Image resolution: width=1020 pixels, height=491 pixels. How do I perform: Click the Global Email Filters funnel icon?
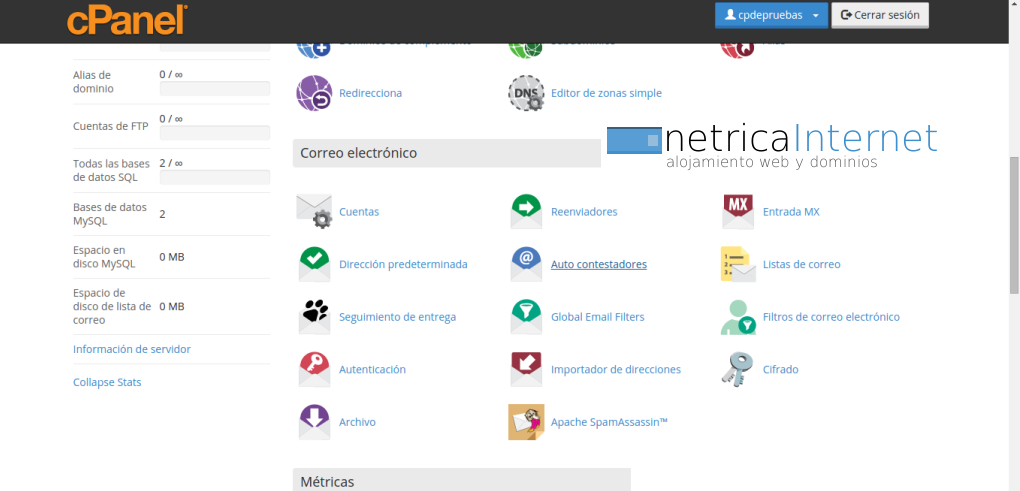526,317
